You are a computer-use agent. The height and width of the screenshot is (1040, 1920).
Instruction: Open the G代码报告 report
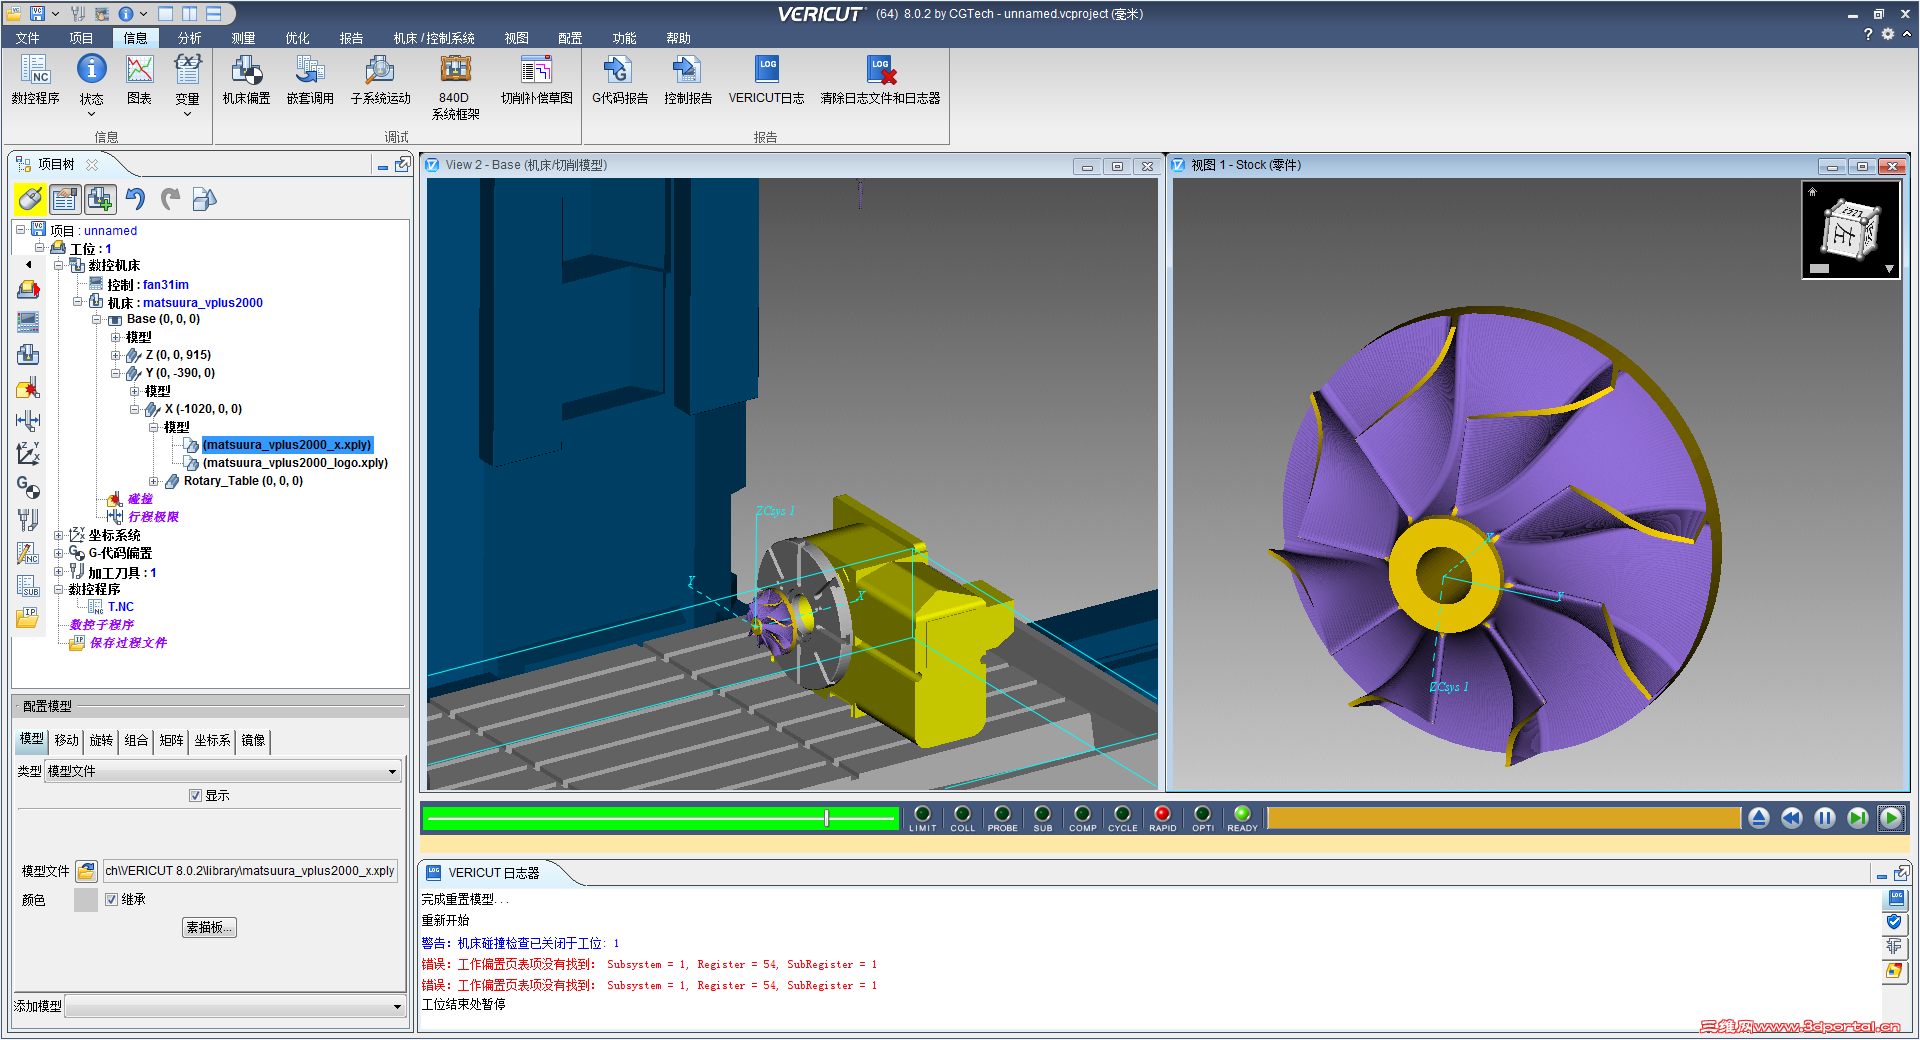[x=619, y=79]
